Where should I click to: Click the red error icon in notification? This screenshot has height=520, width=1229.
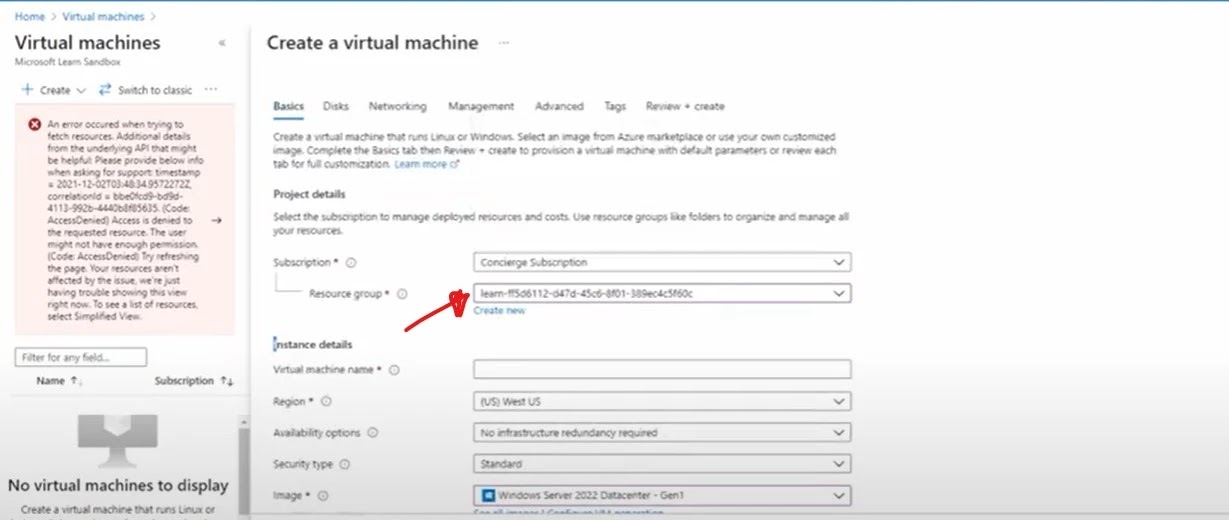(35, 125)
